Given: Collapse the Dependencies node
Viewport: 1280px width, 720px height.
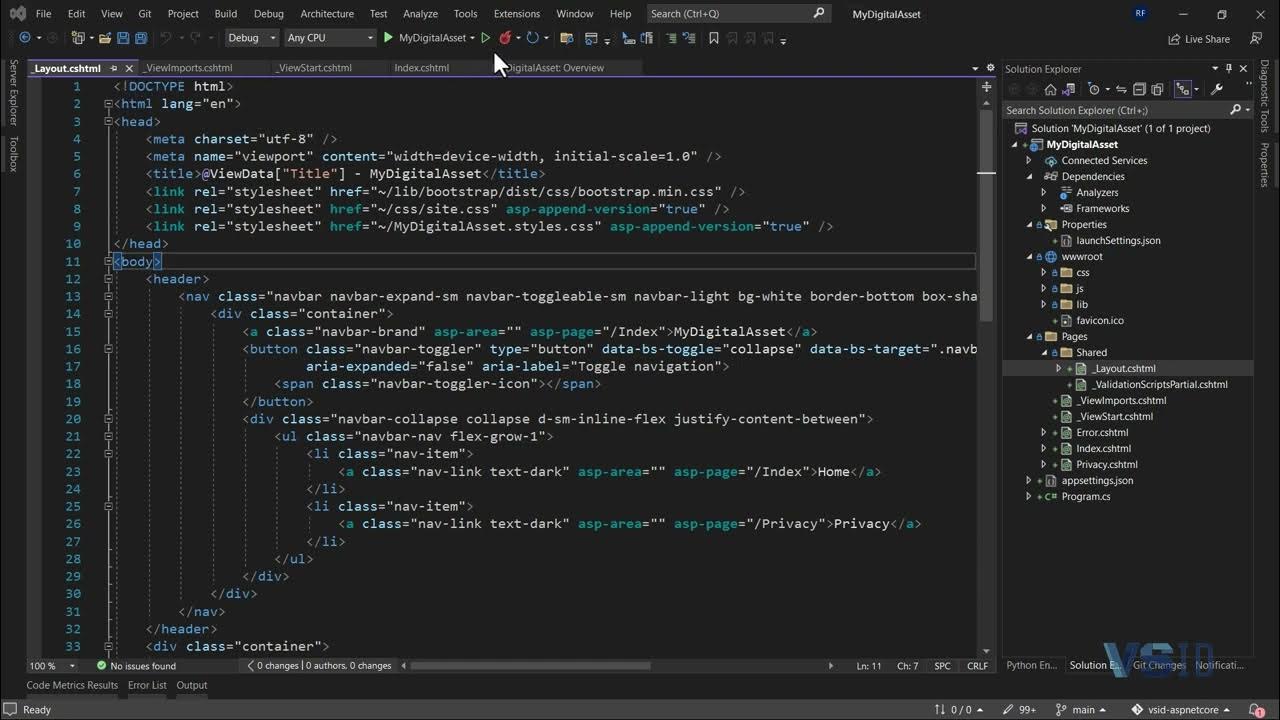Looking at the screenshot, I should click(1028, 176).
